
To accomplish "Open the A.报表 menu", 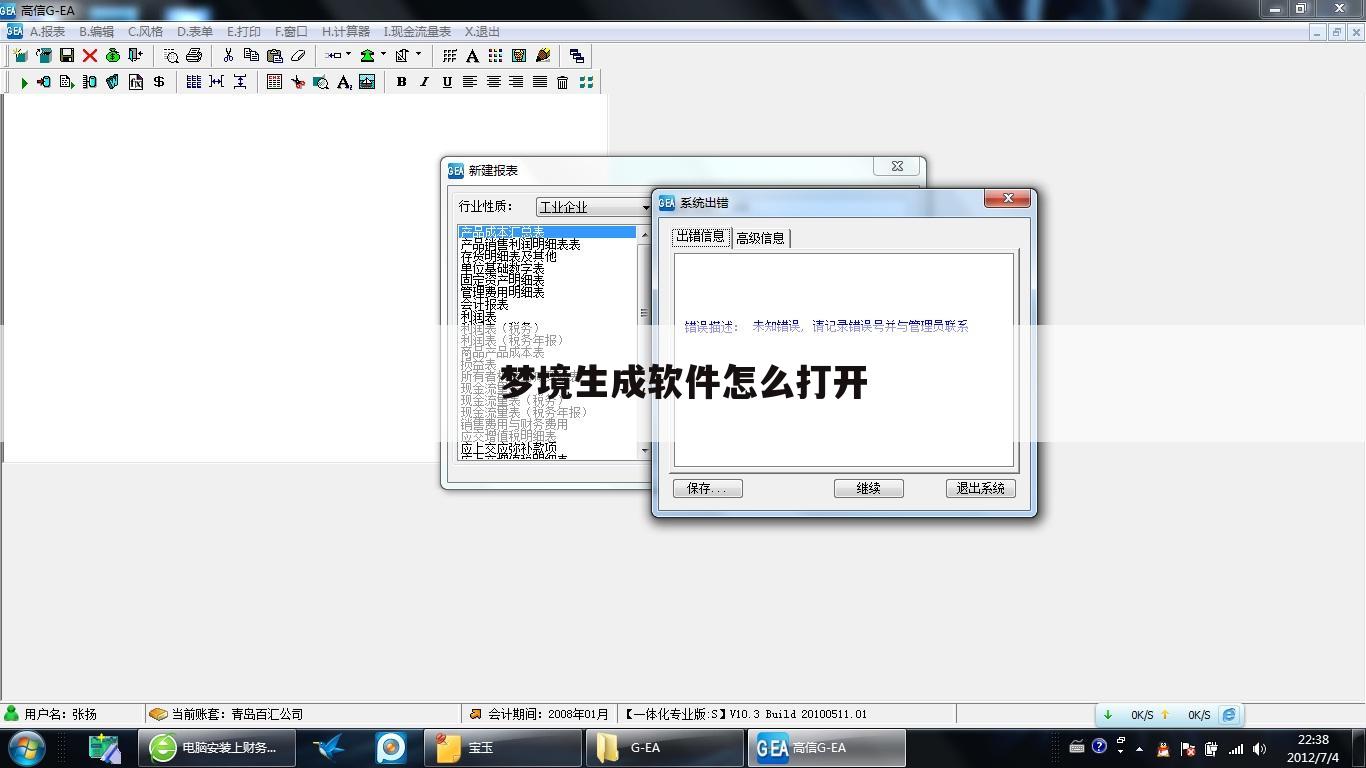I will point(47,32).
